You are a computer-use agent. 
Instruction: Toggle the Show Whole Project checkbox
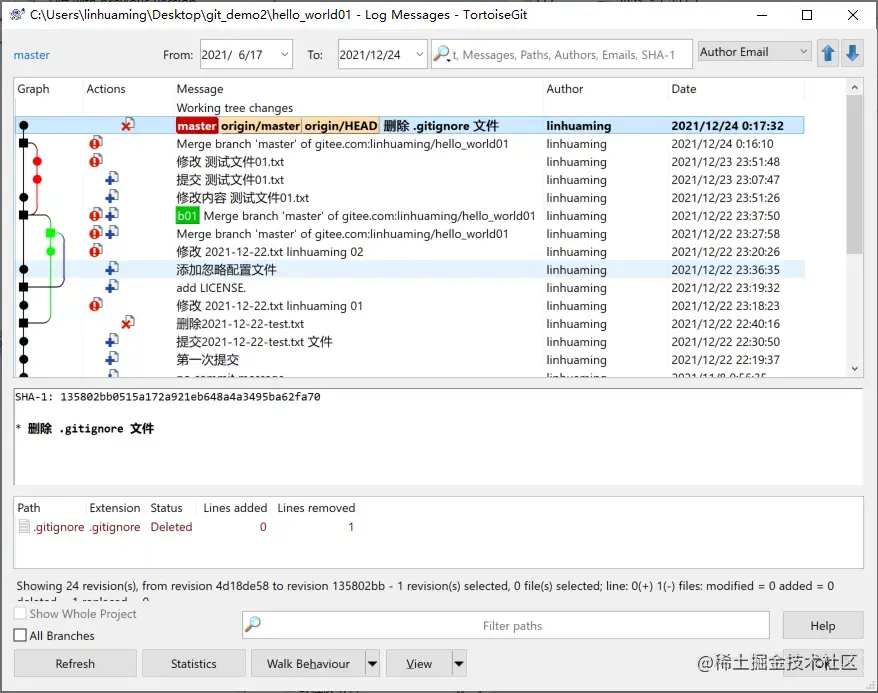pos(20,613)
